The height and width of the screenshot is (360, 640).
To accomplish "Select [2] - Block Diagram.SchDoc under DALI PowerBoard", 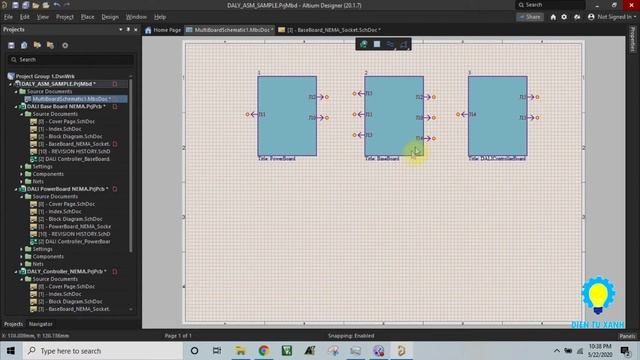I will pos(70,219).
